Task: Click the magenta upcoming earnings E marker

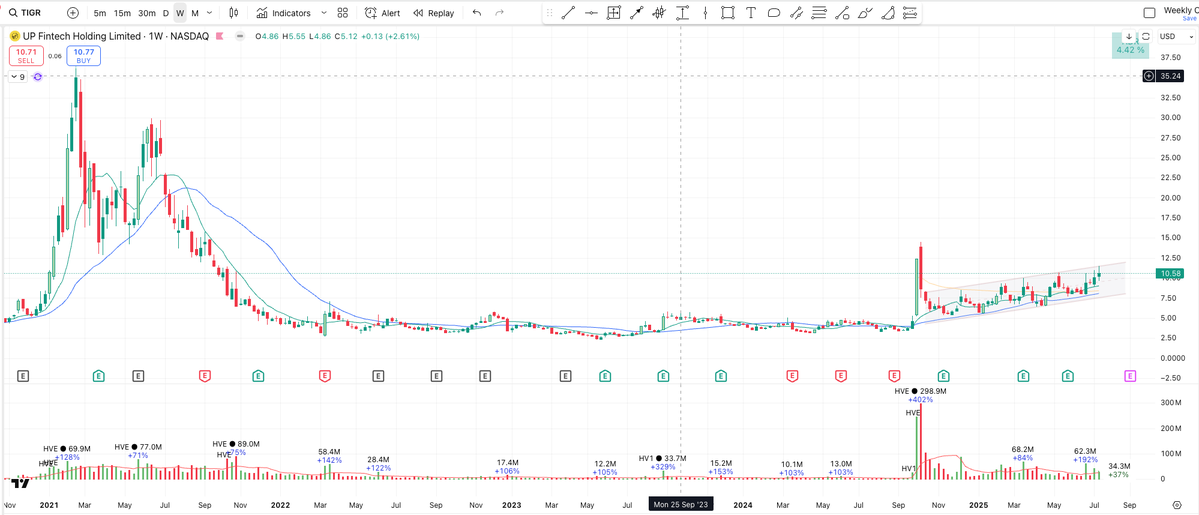Action: pyautogui.click(x=1130, y=375)
